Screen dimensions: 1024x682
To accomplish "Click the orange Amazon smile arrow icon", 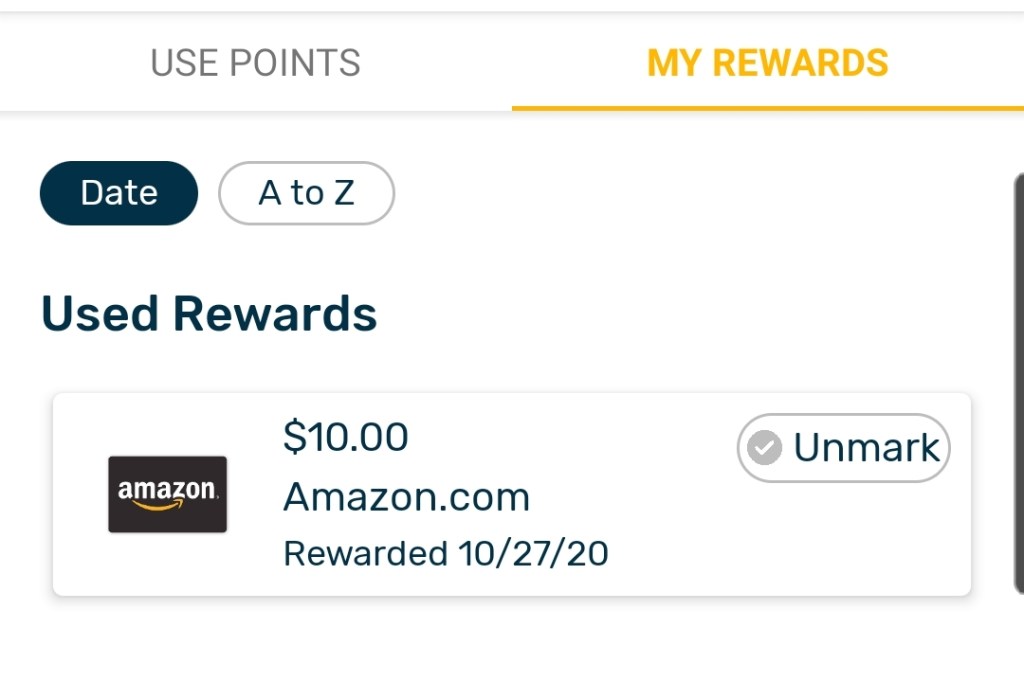I will [x=166, y=505].
